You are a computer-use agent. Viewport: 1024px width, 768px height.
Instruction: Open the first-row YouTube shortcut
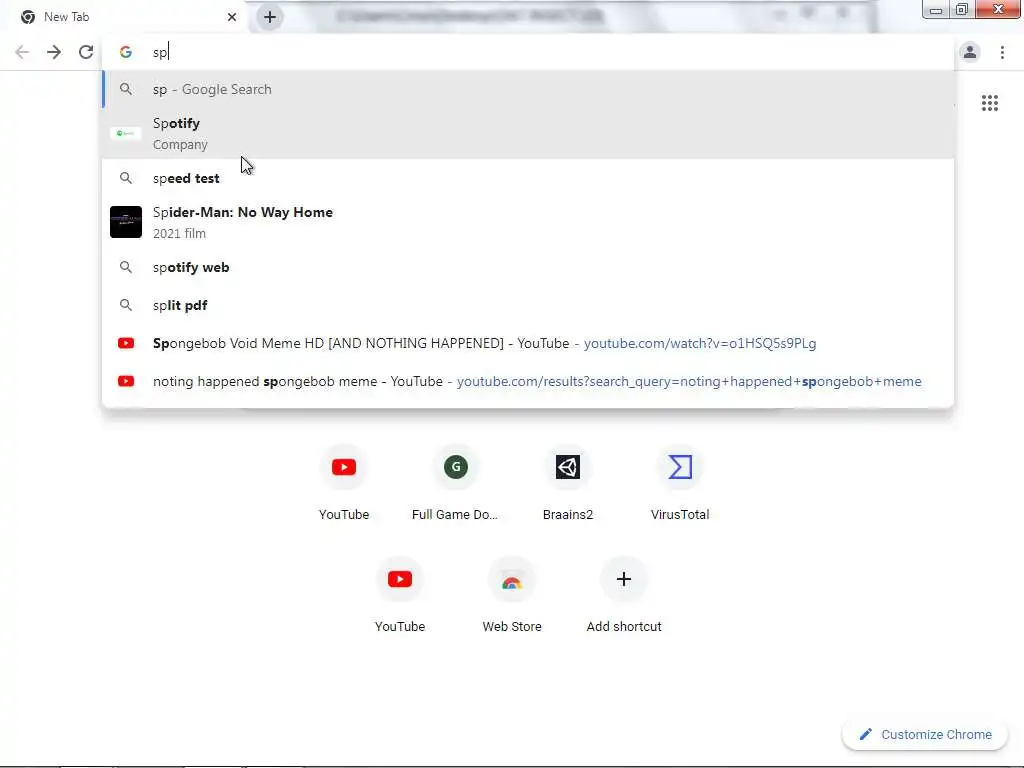(x=344, y=483)
